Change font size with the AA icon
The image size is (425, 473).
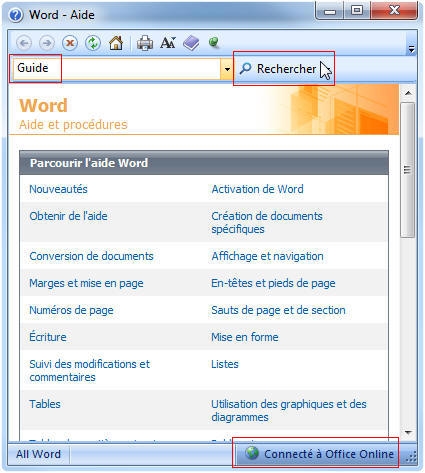[168, 43]
